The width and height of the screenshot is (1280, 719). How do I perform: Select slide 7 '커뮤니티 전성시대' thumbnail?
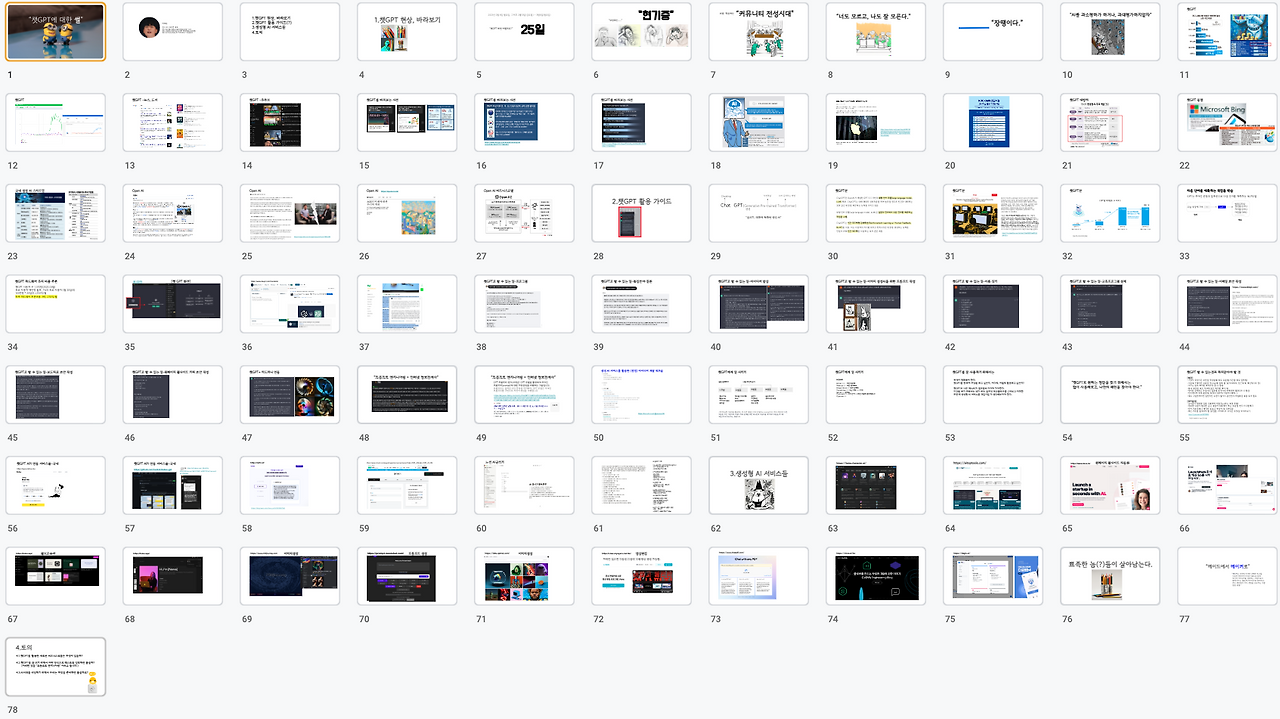pyautogui.click(x=758, y=31)
